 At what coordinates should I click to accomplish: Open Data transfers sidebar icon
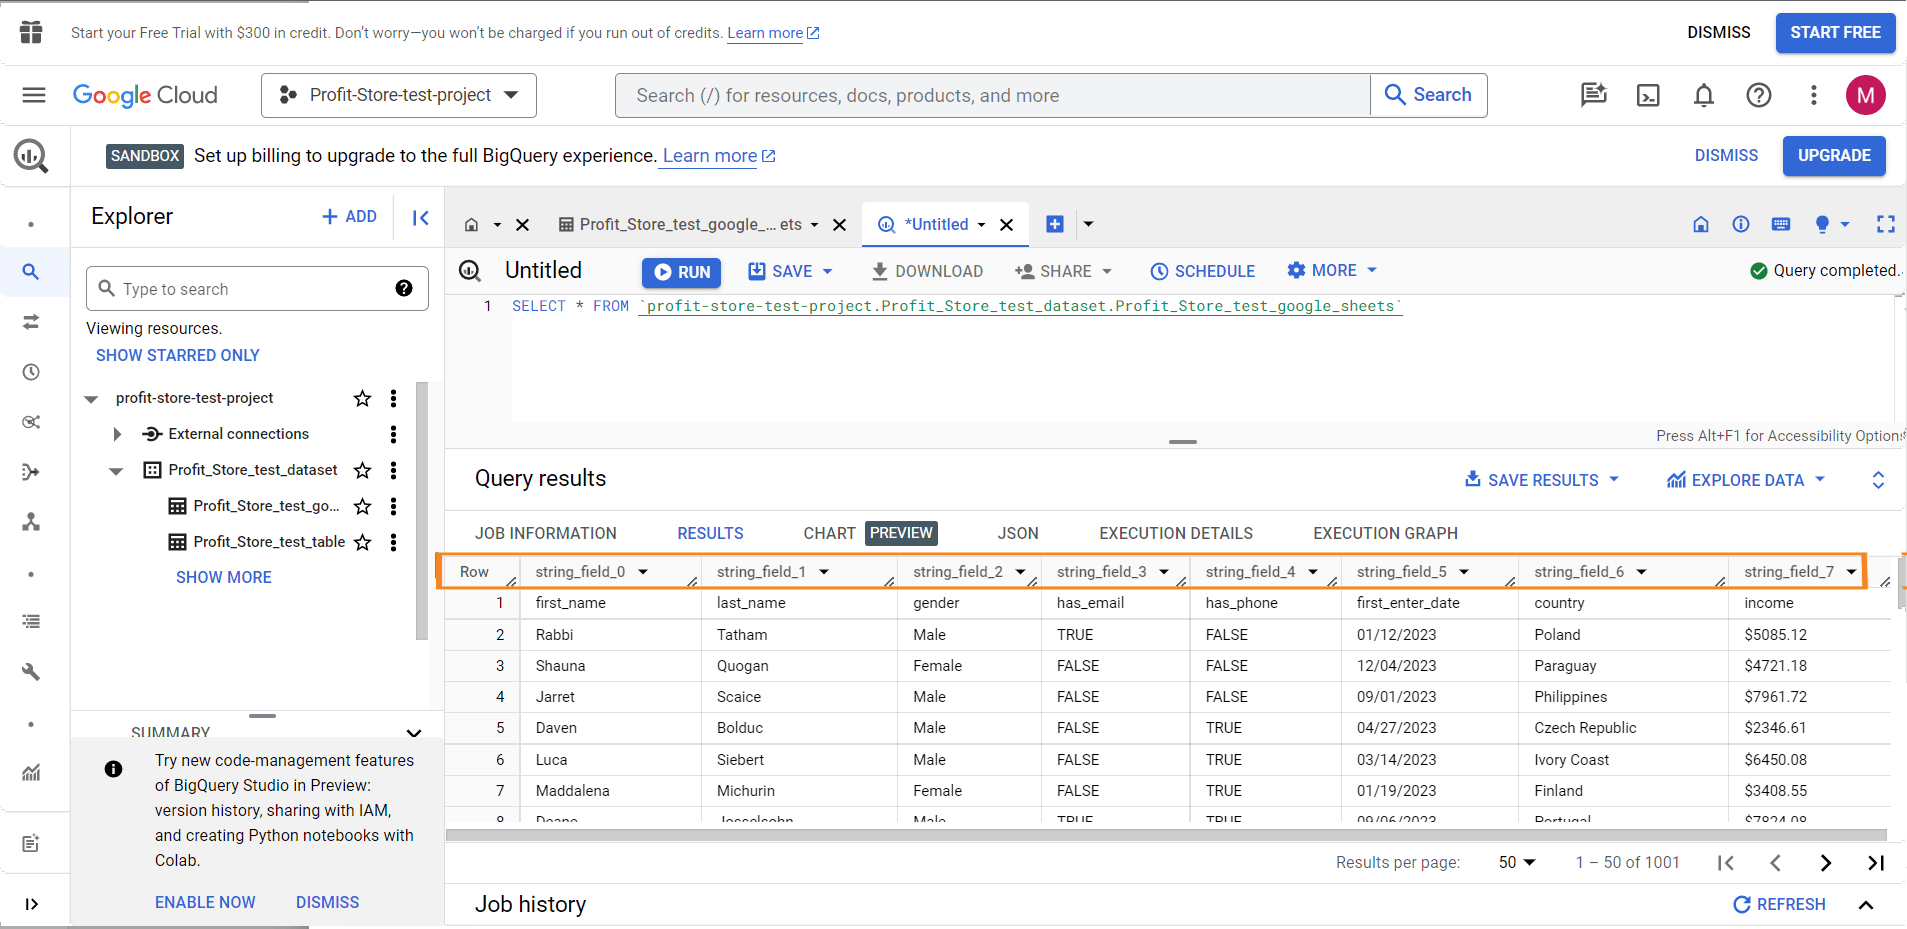pos(31,322)
